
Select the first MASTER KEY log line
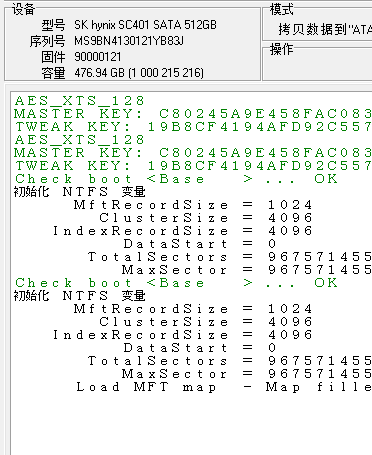click(x=193, y=114)
